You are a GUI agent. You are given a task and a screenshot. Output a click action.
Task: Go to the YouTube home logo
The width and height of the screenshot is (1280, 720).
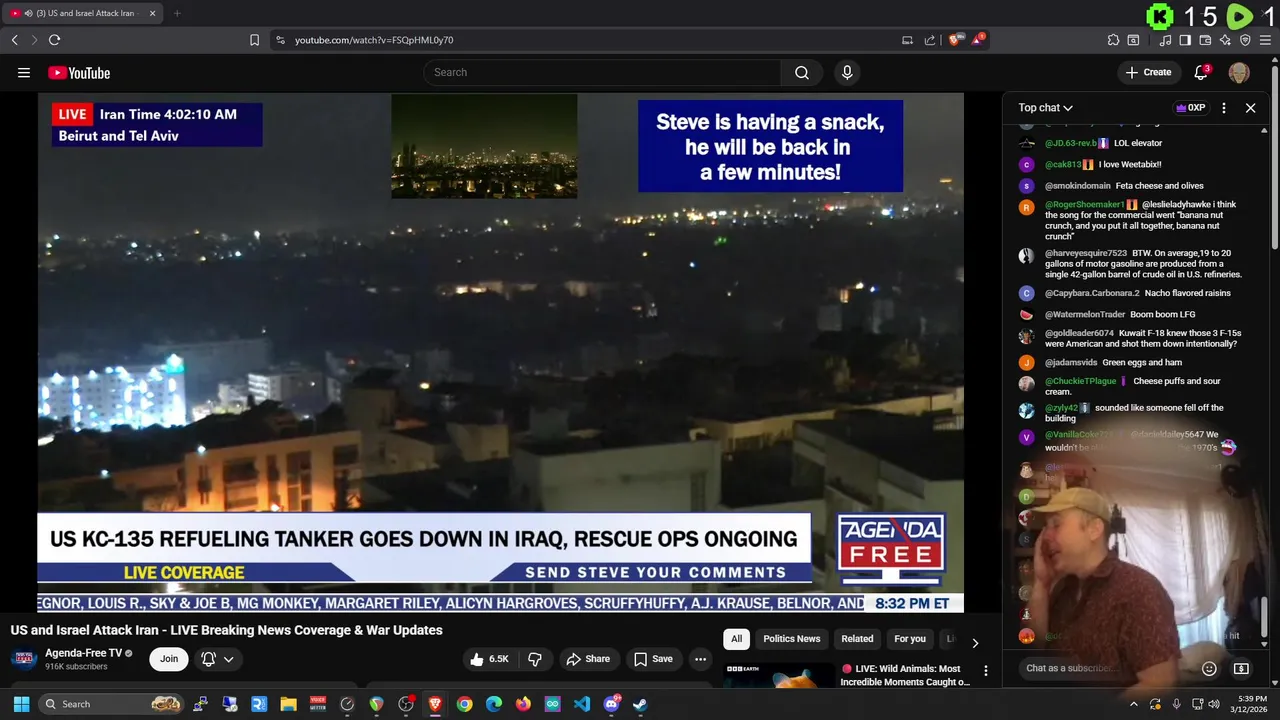click(x=79, y=72)
